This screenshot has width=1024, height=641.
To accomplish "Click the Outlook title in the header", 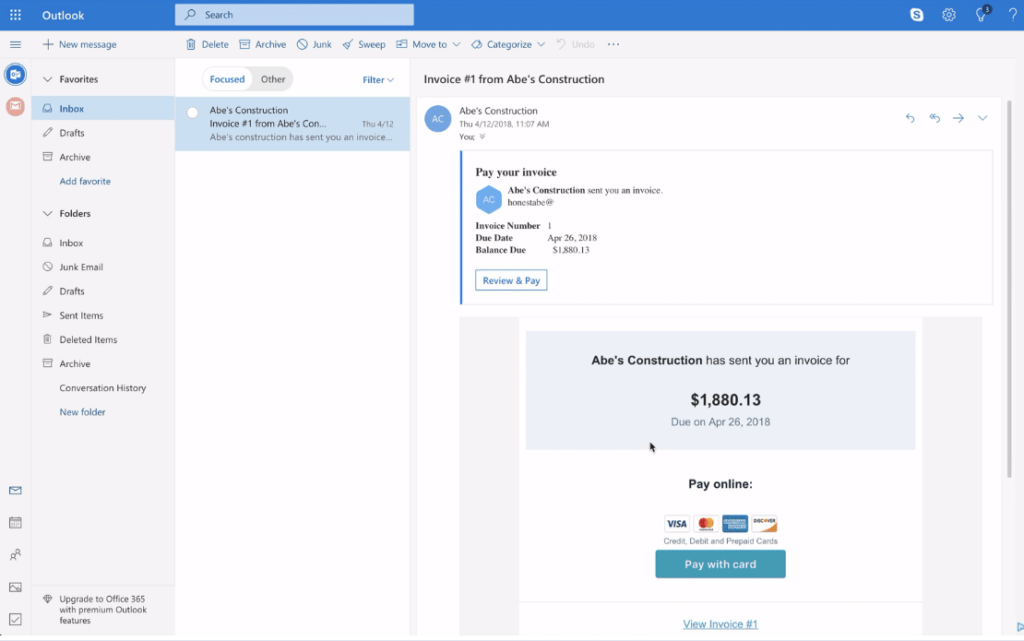I will (x=63, y=15).
